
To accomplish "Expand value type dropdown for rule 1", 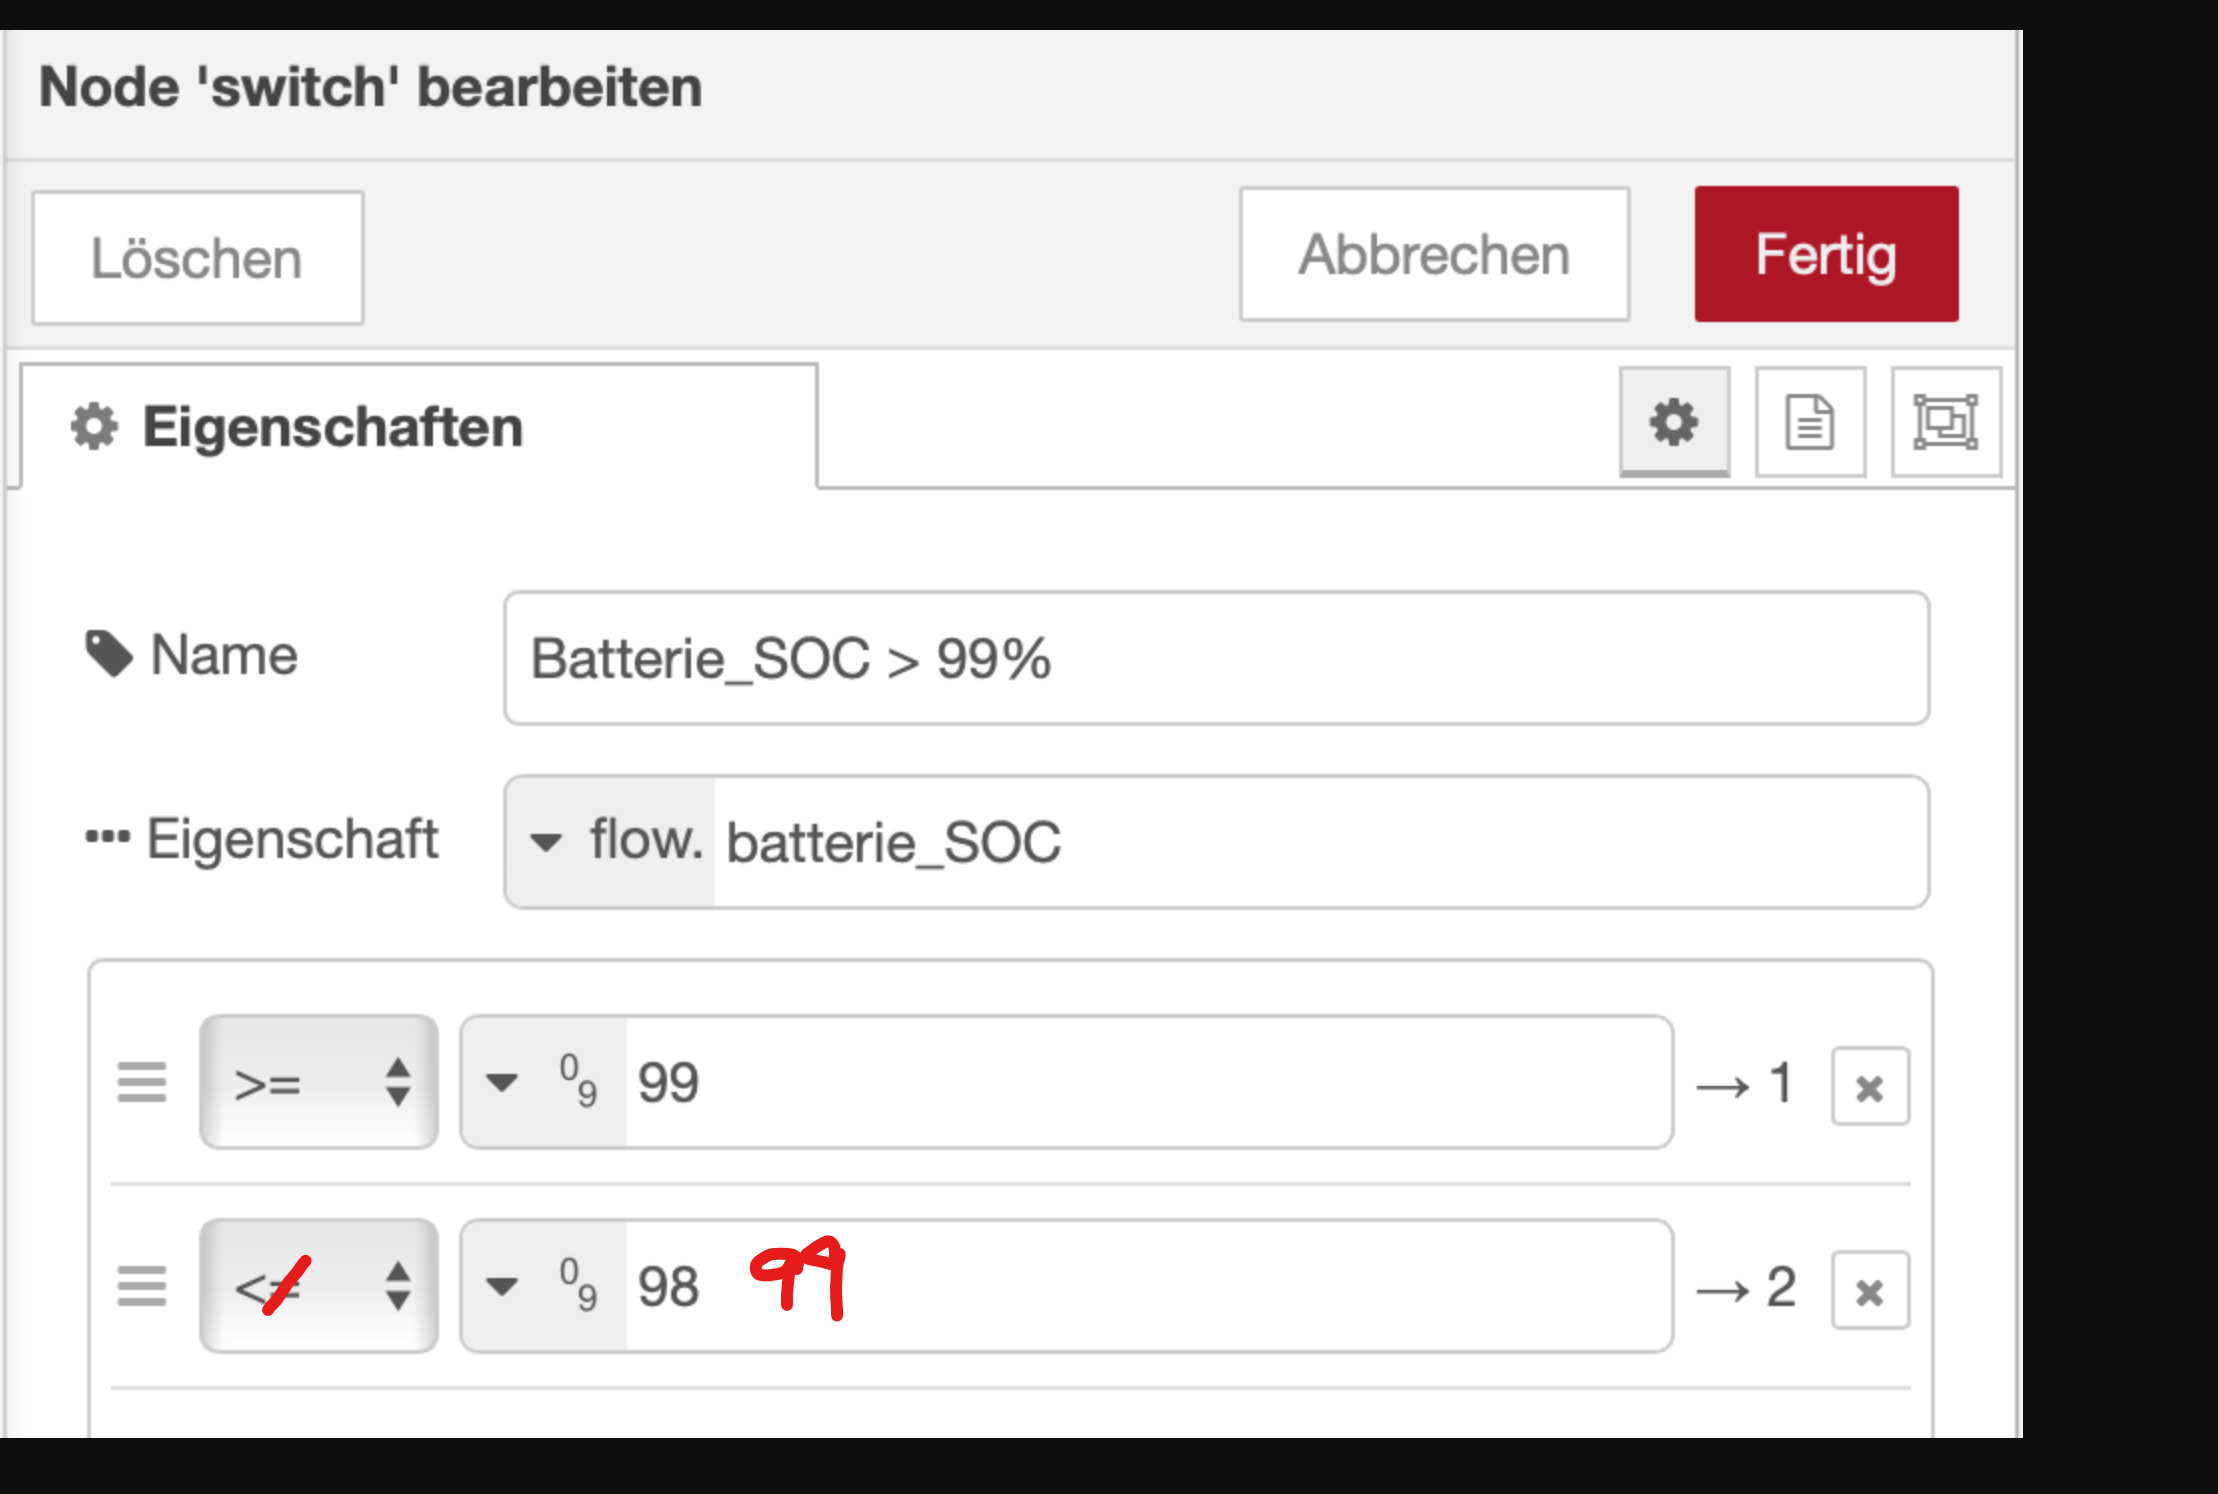I will point(502,1082).
